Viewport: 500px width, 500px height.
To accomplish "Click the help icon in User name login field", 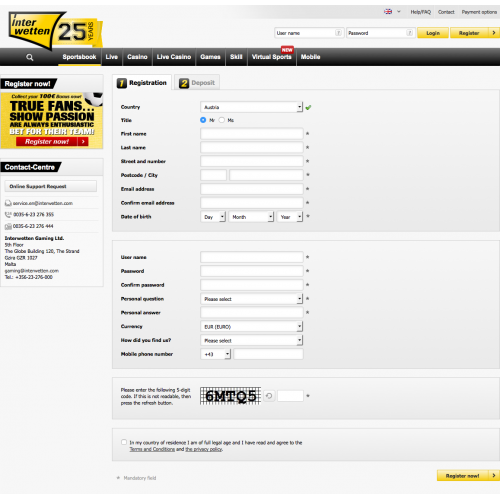I will (338, 33).
